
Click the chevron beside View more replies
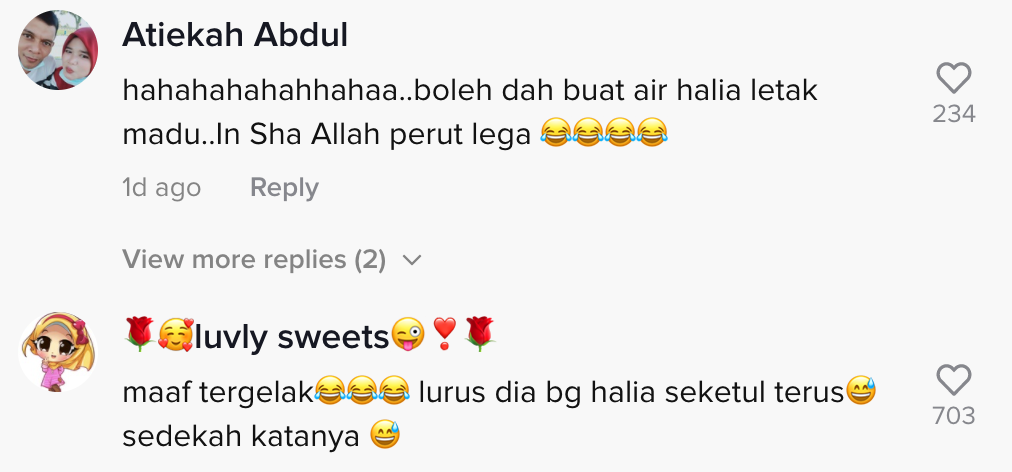tap(411, 260)
